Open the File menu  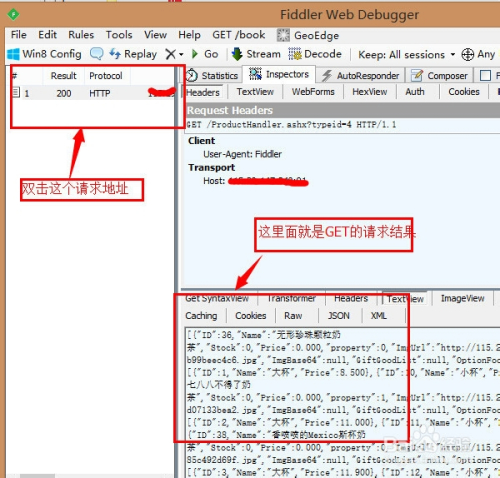tap(19, 35)
